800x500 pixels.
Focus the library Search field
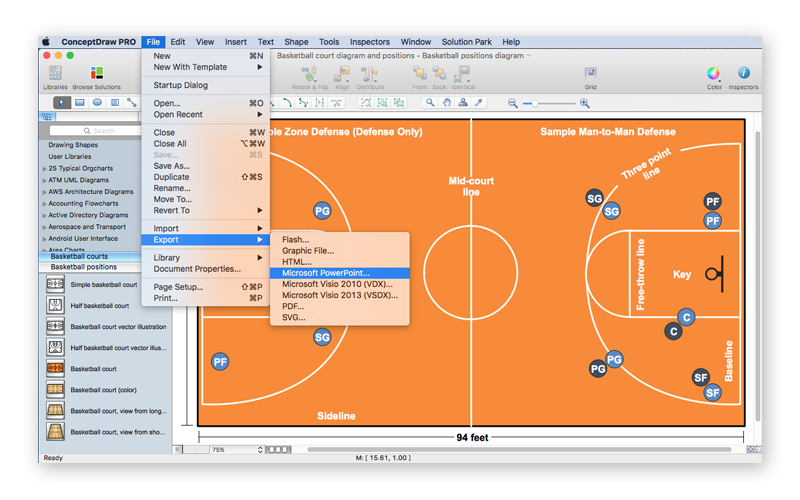point(95,131)
